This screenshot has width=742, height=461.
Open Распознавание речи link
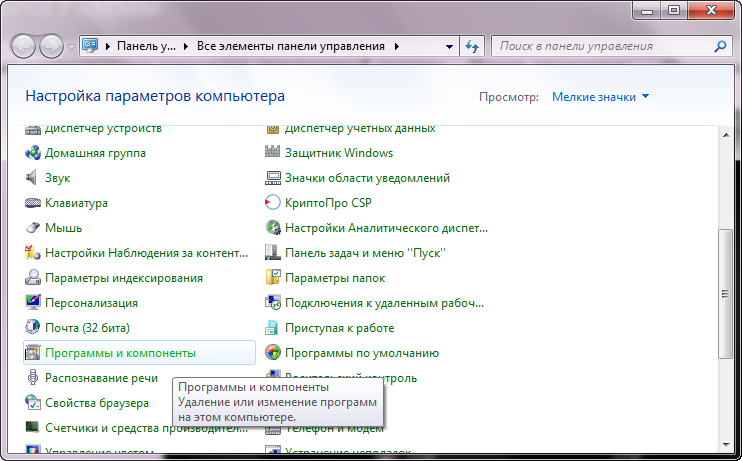point(101,378)
